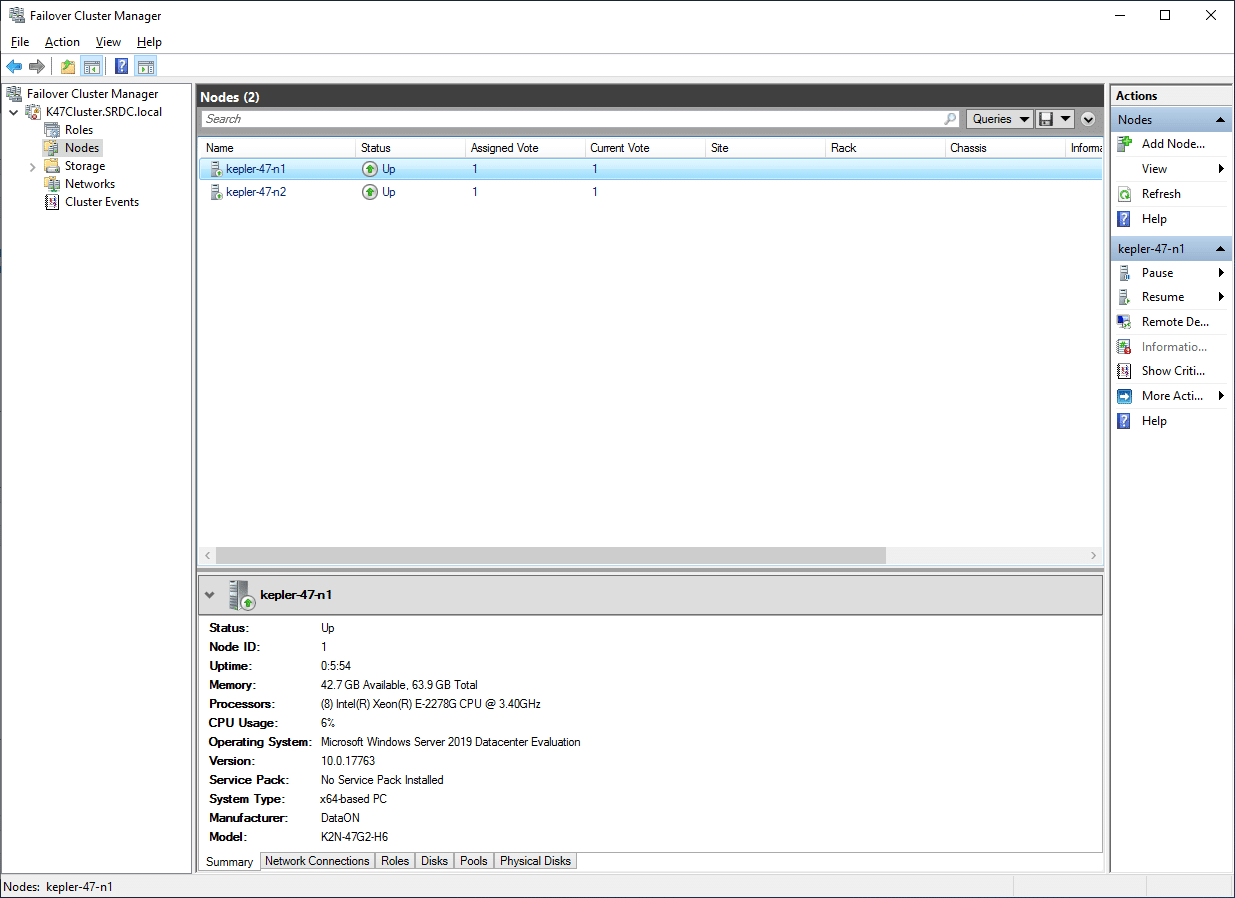Collapse the Nodes section in Actions pane
The image size is (1235, 898).
click(x=1221, y=120)
